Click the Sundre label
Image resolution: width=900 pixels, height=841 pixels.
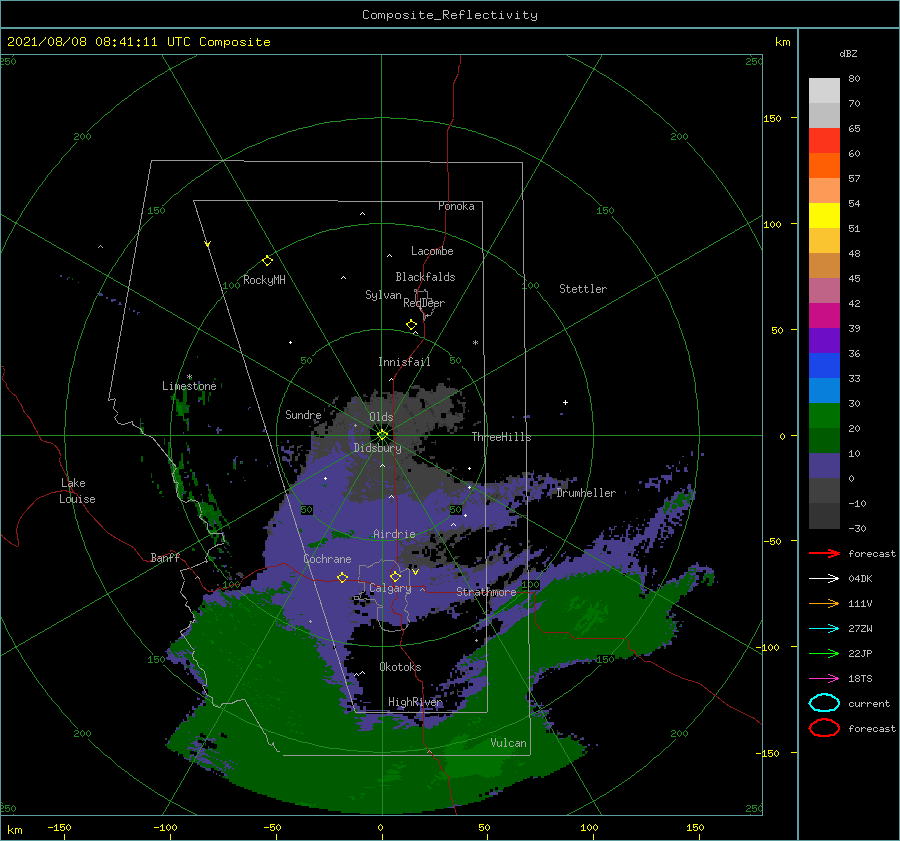coord(303,414)
